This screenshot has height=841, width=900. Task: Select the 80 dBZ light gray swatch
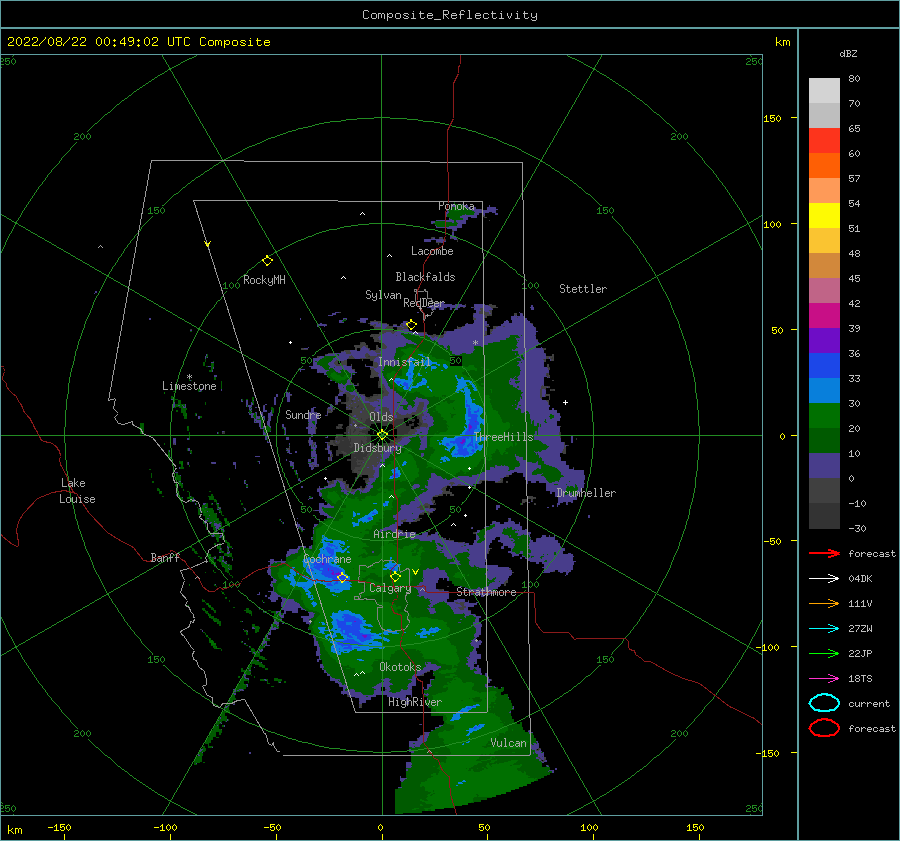coord(824,90)
